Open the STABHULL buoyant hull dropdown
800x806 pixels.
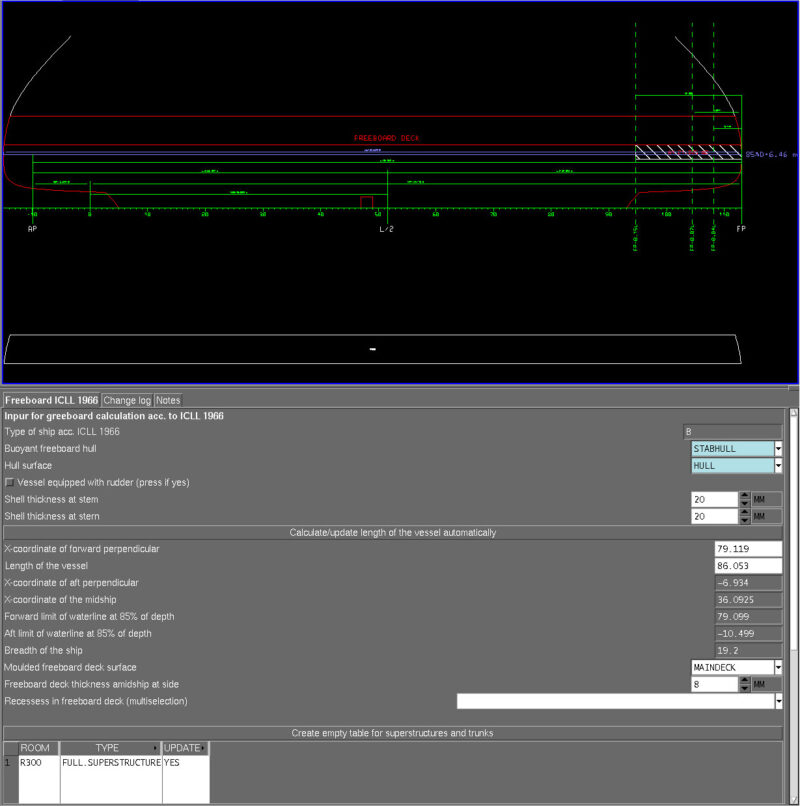[x=778, y=449]
